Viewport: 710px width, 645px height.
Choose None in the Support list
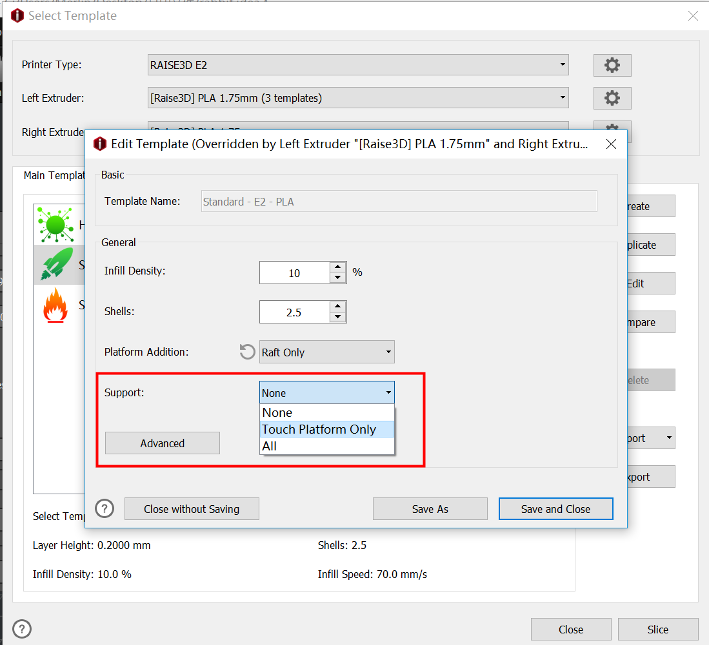coord(327,413)
